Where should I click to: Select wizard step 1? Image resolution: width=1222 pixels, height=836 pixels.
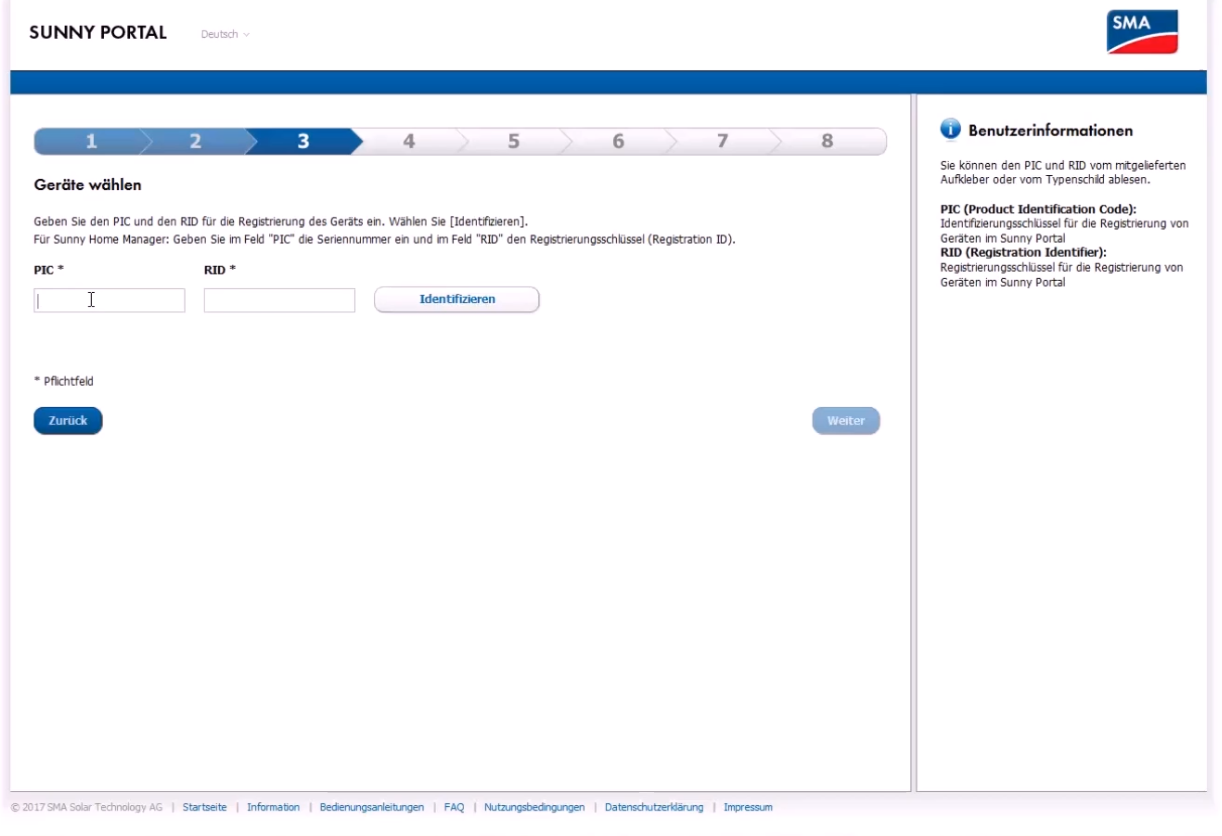click(x=90, y=142)
